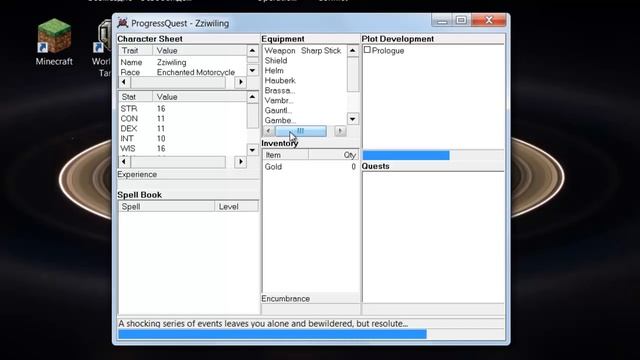Select the Gold inventory row
The image size is (640, 360).
[311, 167]
